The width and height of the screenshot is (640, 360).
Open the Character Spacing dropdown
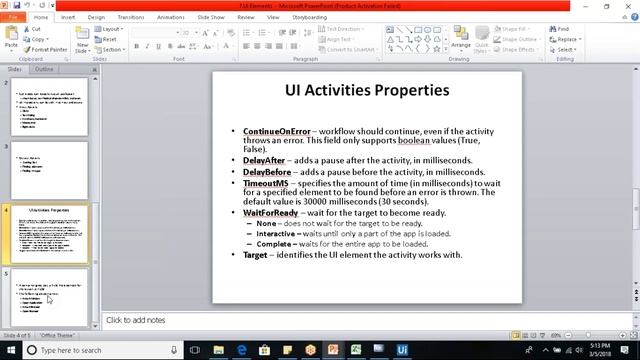coord(193,46)
